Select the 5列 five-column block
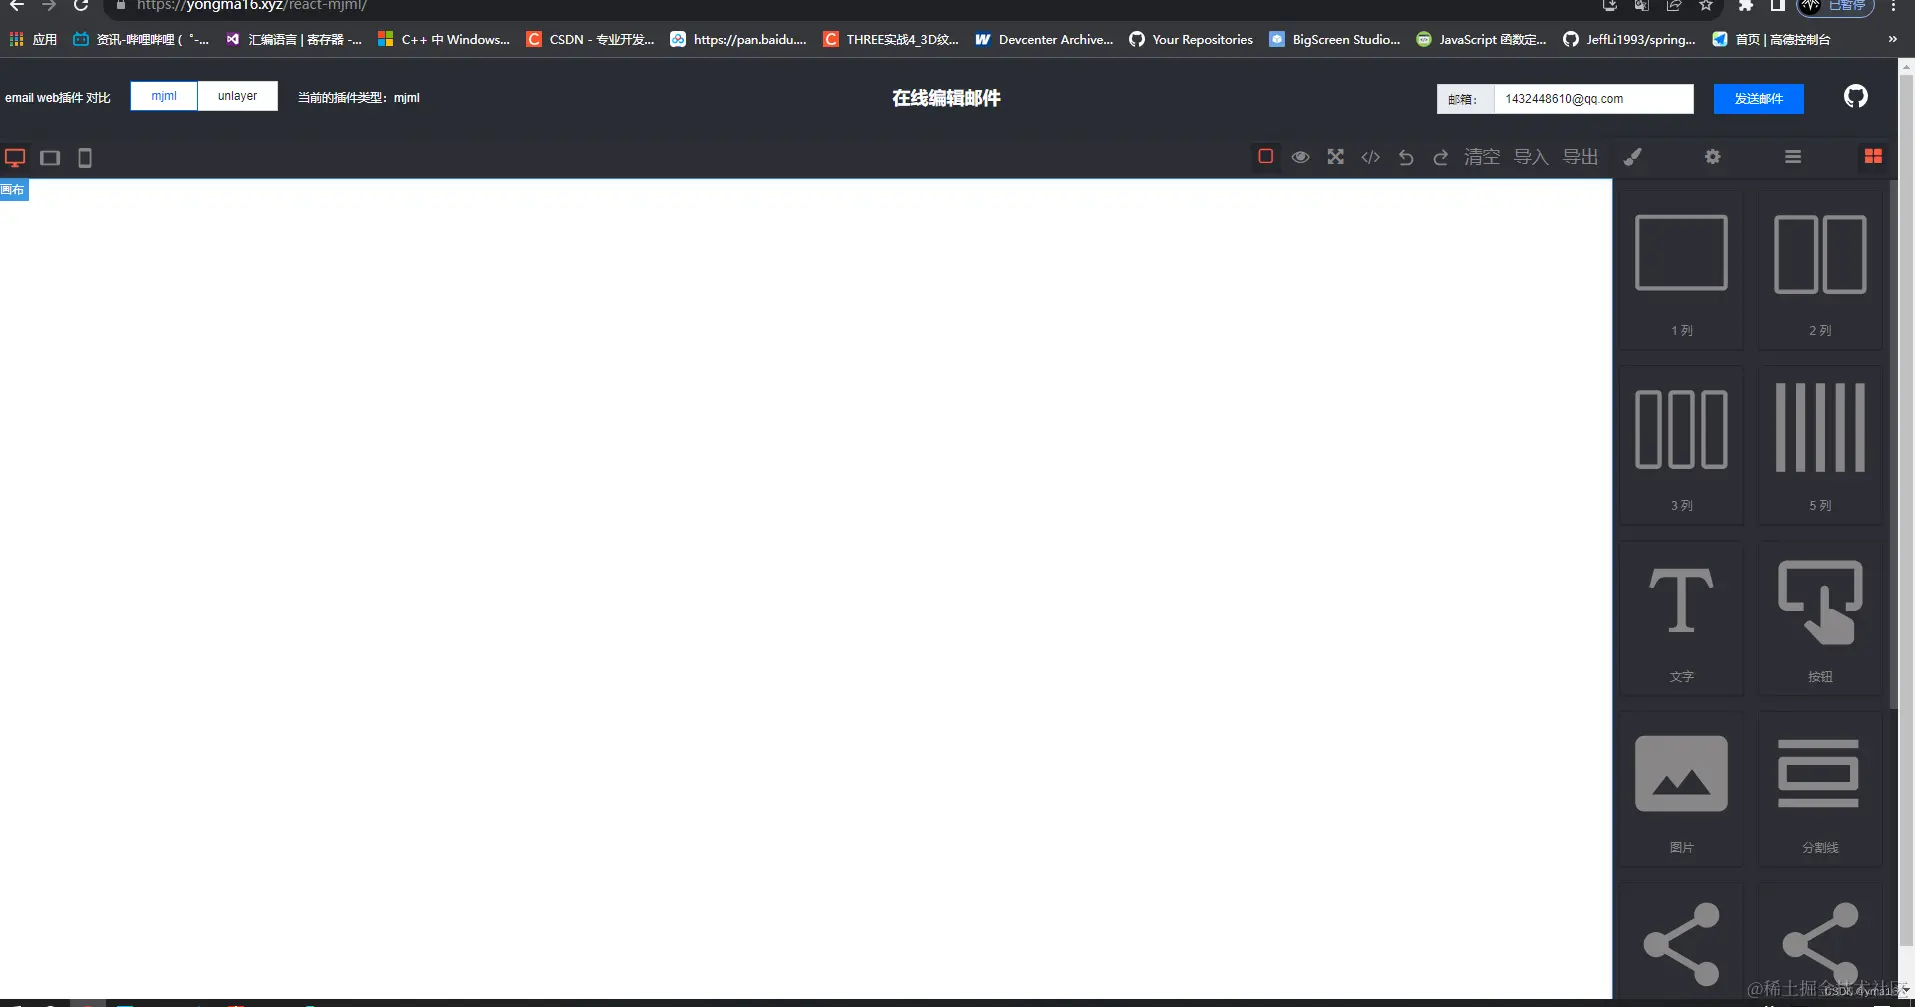This screenshot has height=1007, width=1915. [x=1820, y=446]
